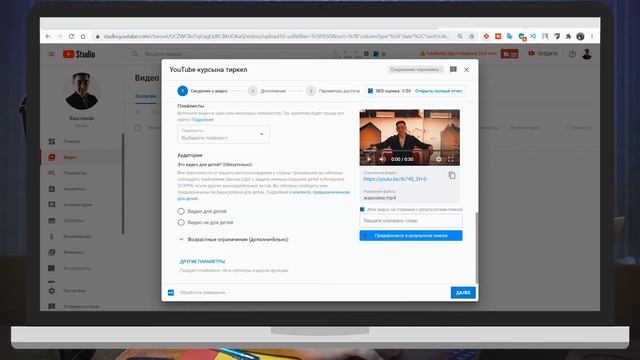
Task: Open the browser extensions puzzle icon
Action: pos(568,36)
